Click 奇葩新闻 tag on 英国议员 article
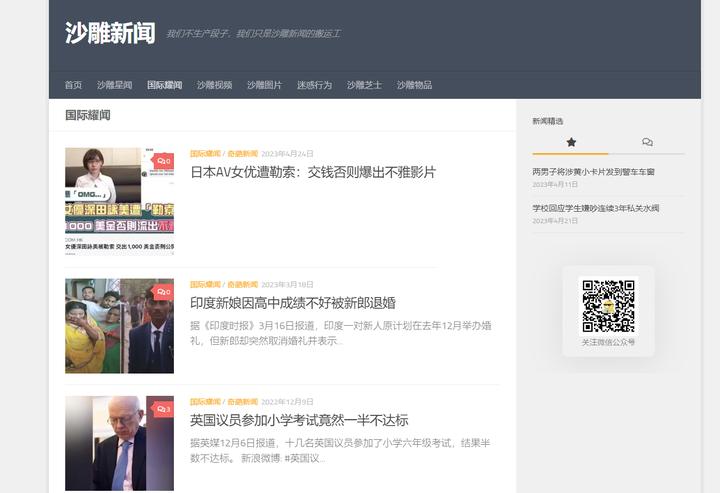The image size is (720, 493). [x=242, y=402]
